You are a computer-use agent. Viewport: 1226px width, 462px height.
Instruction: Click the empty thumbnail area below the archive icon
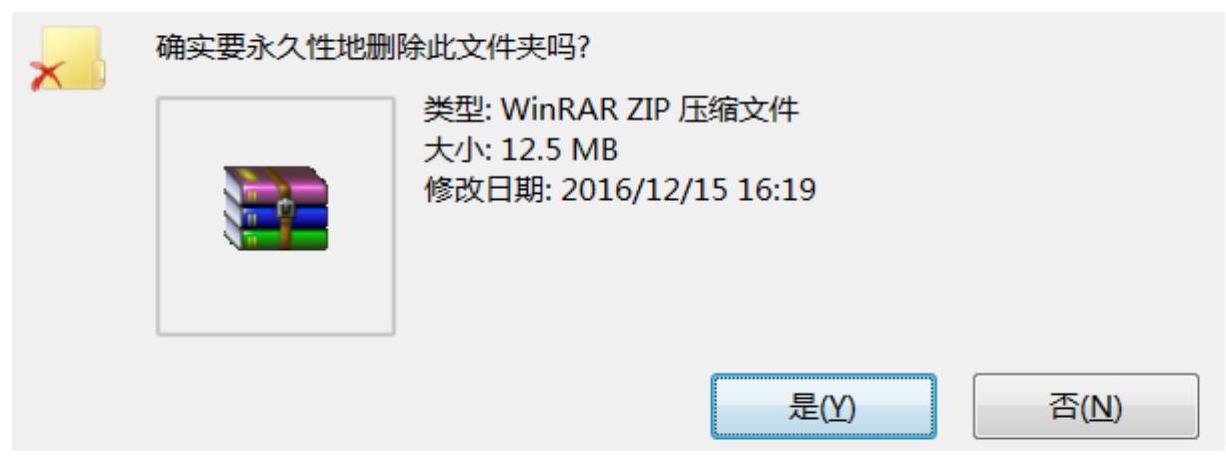[x=276, y=292]
